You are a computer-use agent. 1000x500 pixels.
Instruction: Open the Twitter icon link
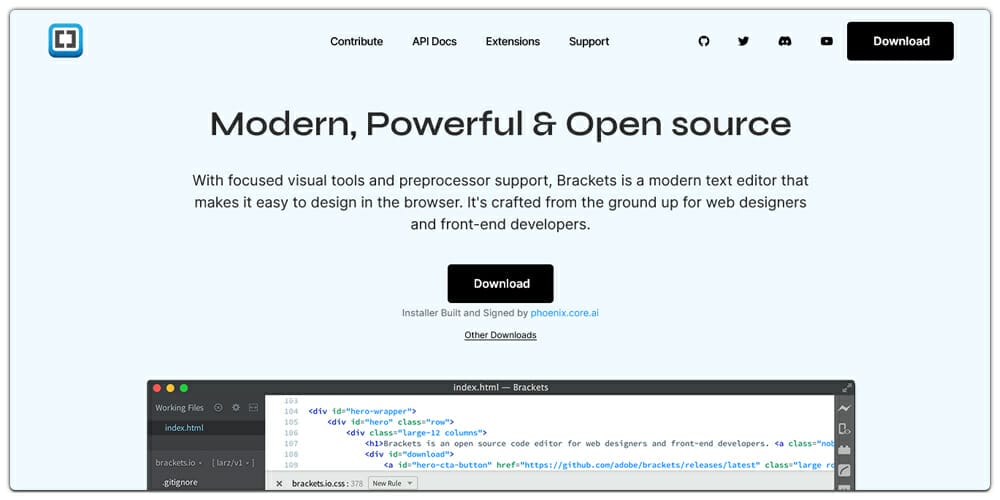coord(743,41)
